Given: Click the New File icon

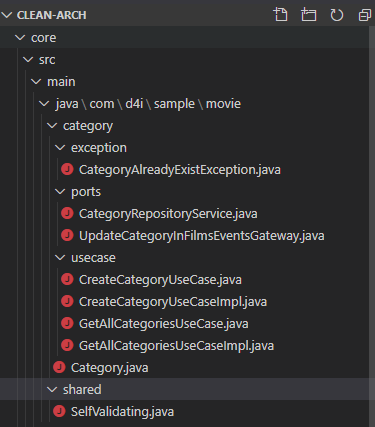Looking at the screenshot, I should (x=280, y=15).
